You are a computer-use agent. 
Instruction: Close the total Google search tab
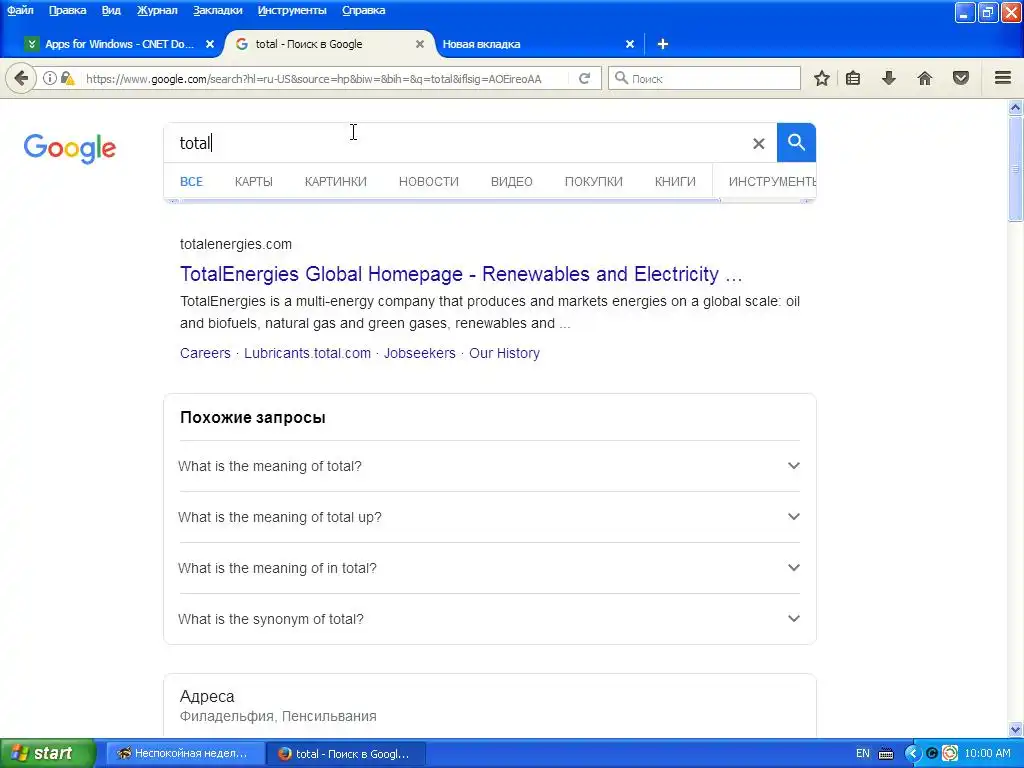(x=420, y=44)
